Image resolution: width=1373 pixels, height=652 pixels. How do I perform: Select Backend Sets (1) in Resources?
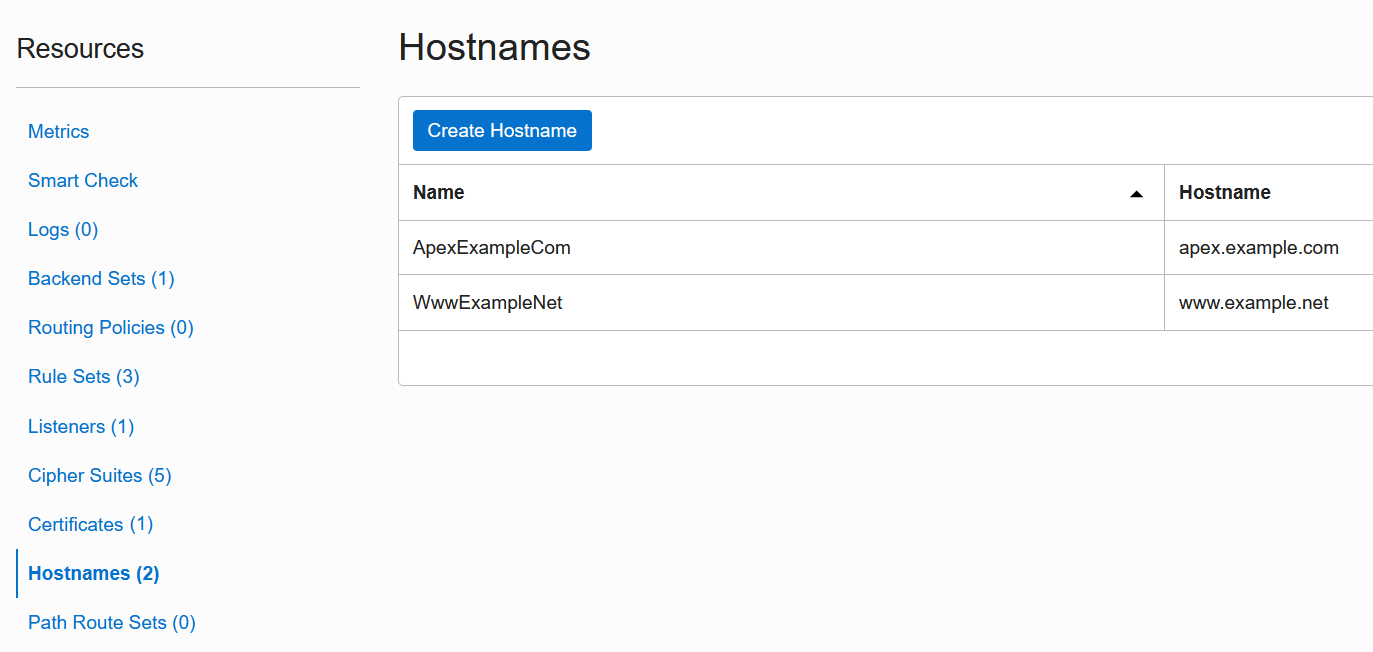pos(101,279)
